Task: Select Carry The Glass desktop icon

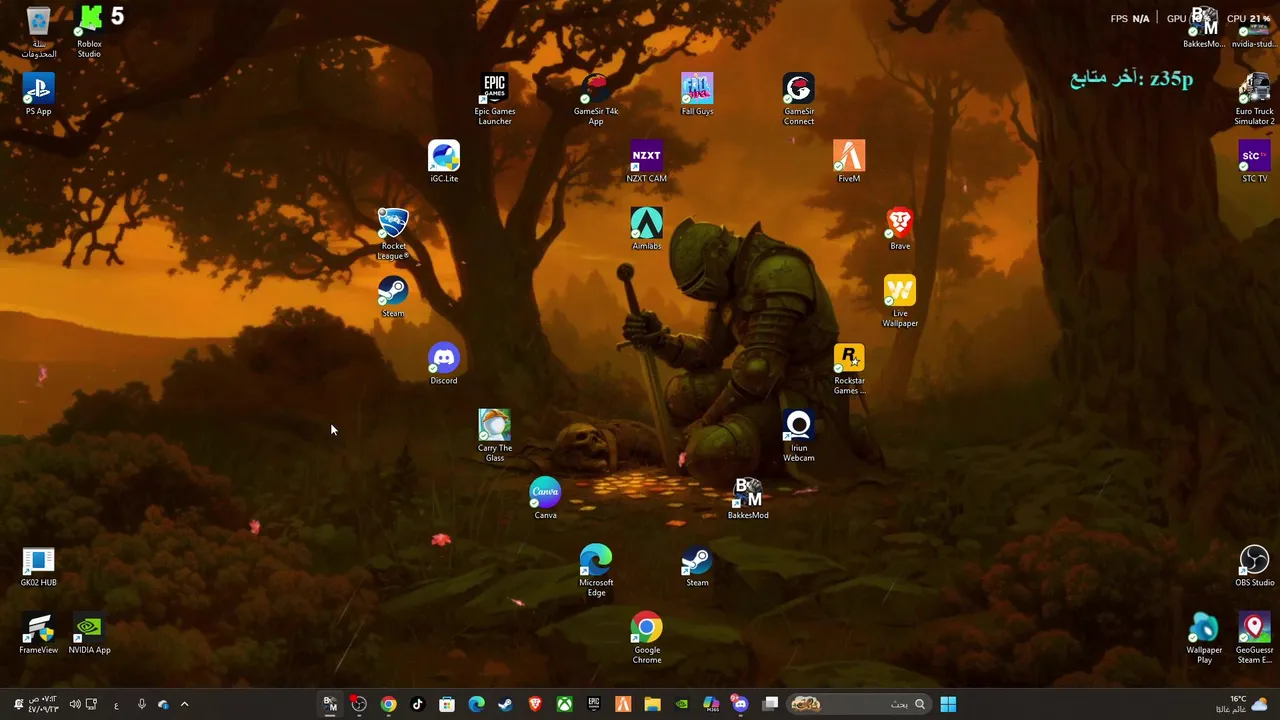Action: coord(494,435)
